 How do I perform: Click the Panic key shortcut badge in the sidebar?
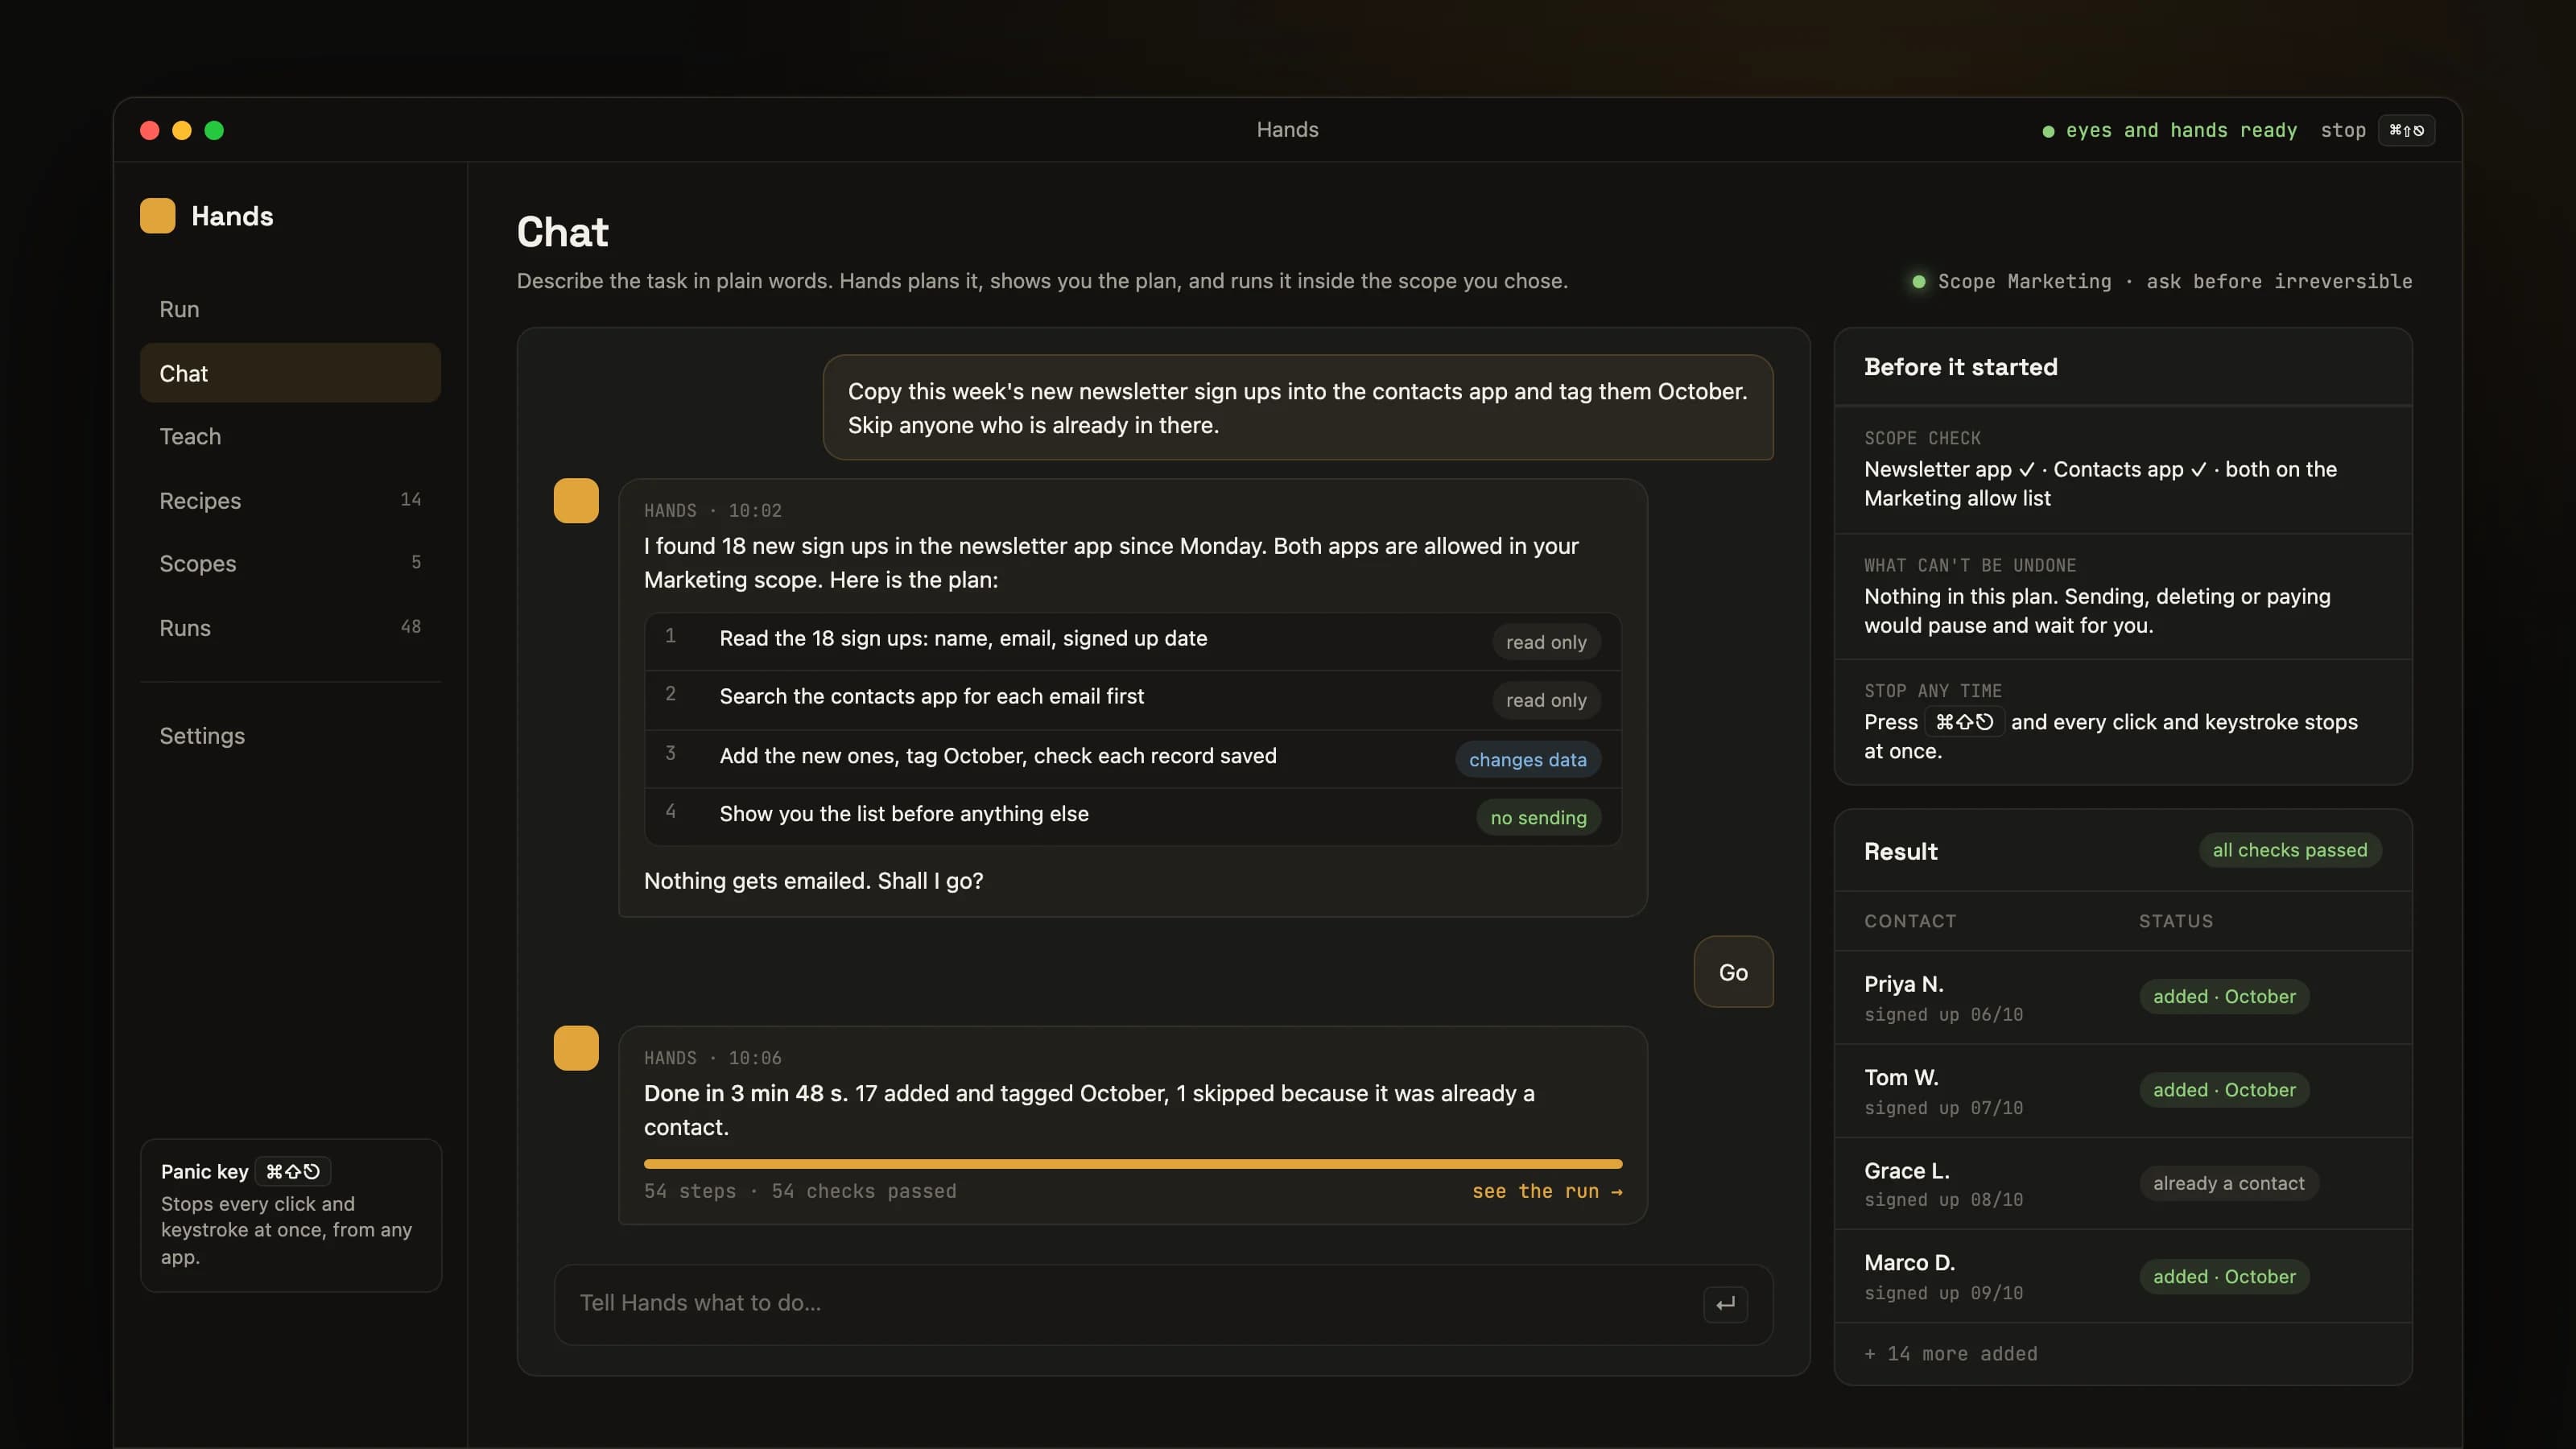click(292, 1171)
